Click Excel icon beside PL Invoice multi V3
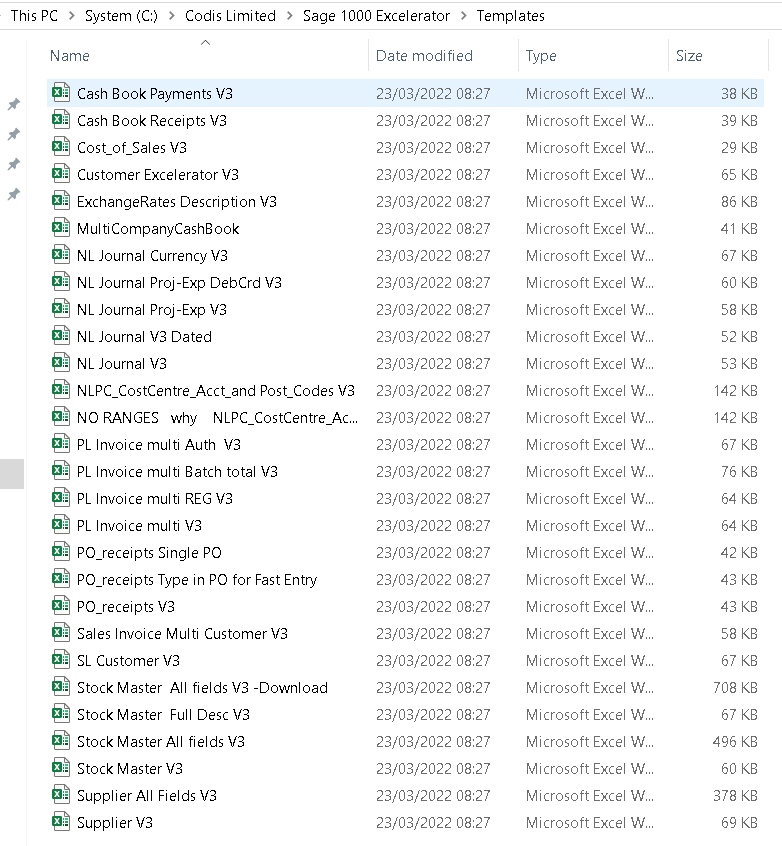This screenshot has width=782, height=846. tap(60, 524)
